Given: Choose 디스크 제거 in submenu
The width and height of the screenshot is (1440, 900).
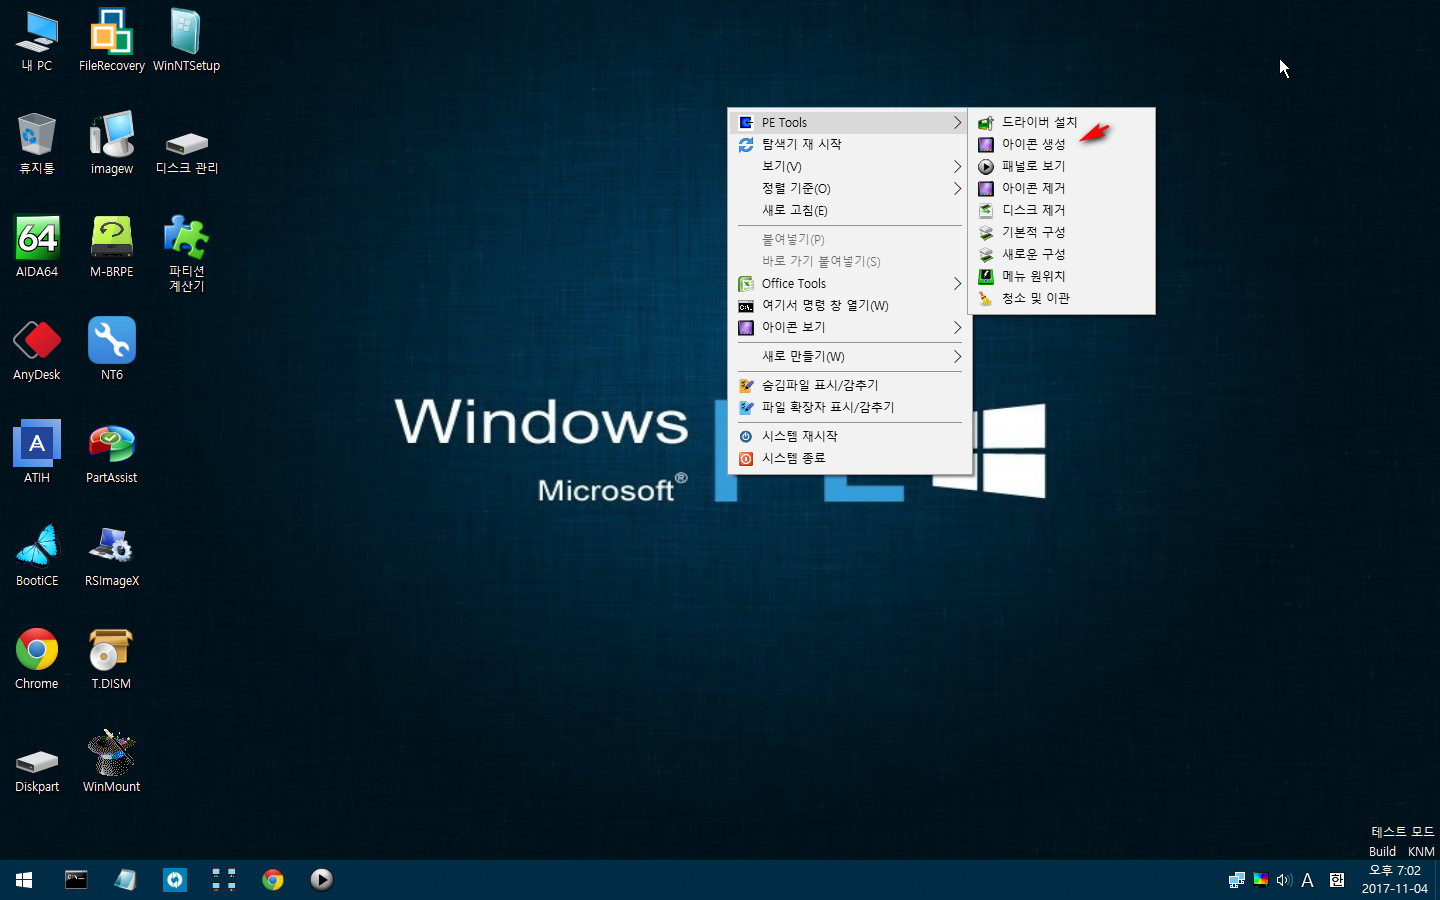Looking at the screenshot, I should 1062,210.
